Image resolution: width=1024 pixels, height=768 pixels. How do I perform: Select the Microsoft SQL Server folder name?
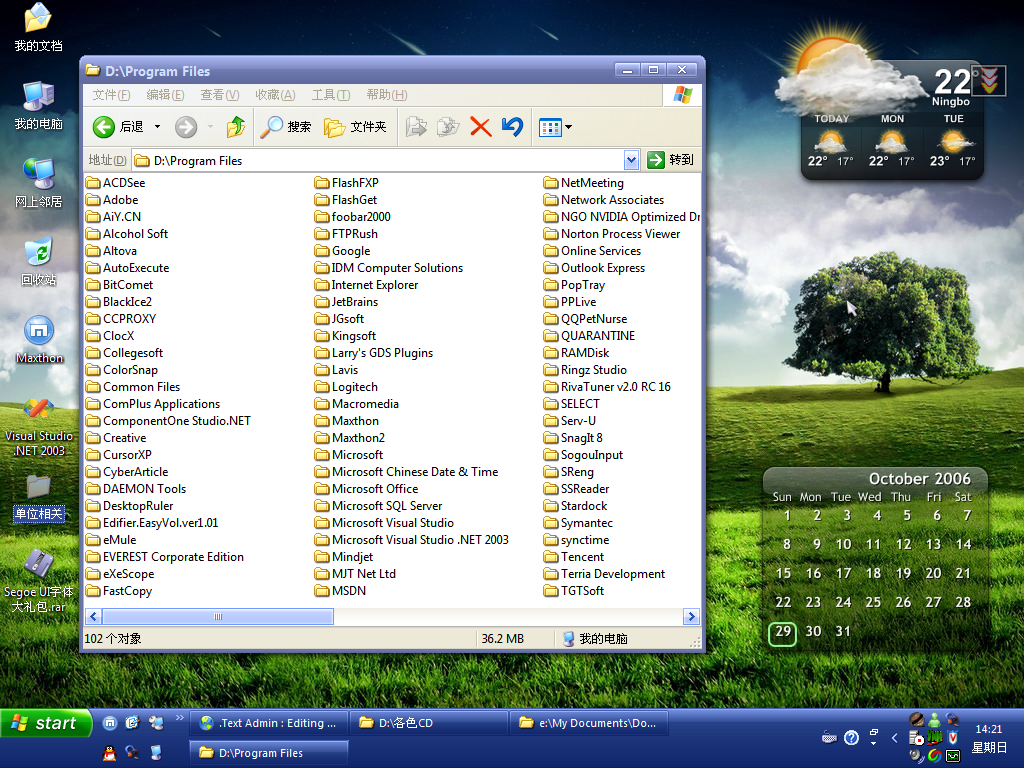tap(387, 505)
